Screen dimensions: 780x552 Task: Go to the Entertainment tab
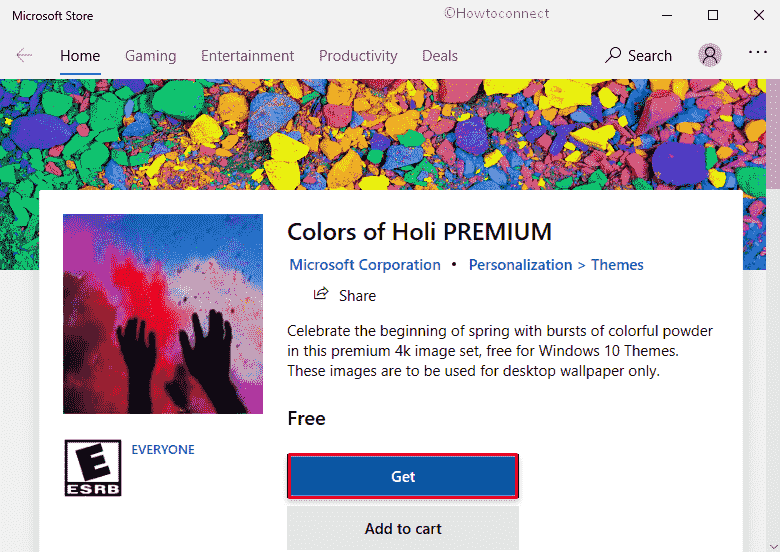pyautogui.click(x=247, y=56)
